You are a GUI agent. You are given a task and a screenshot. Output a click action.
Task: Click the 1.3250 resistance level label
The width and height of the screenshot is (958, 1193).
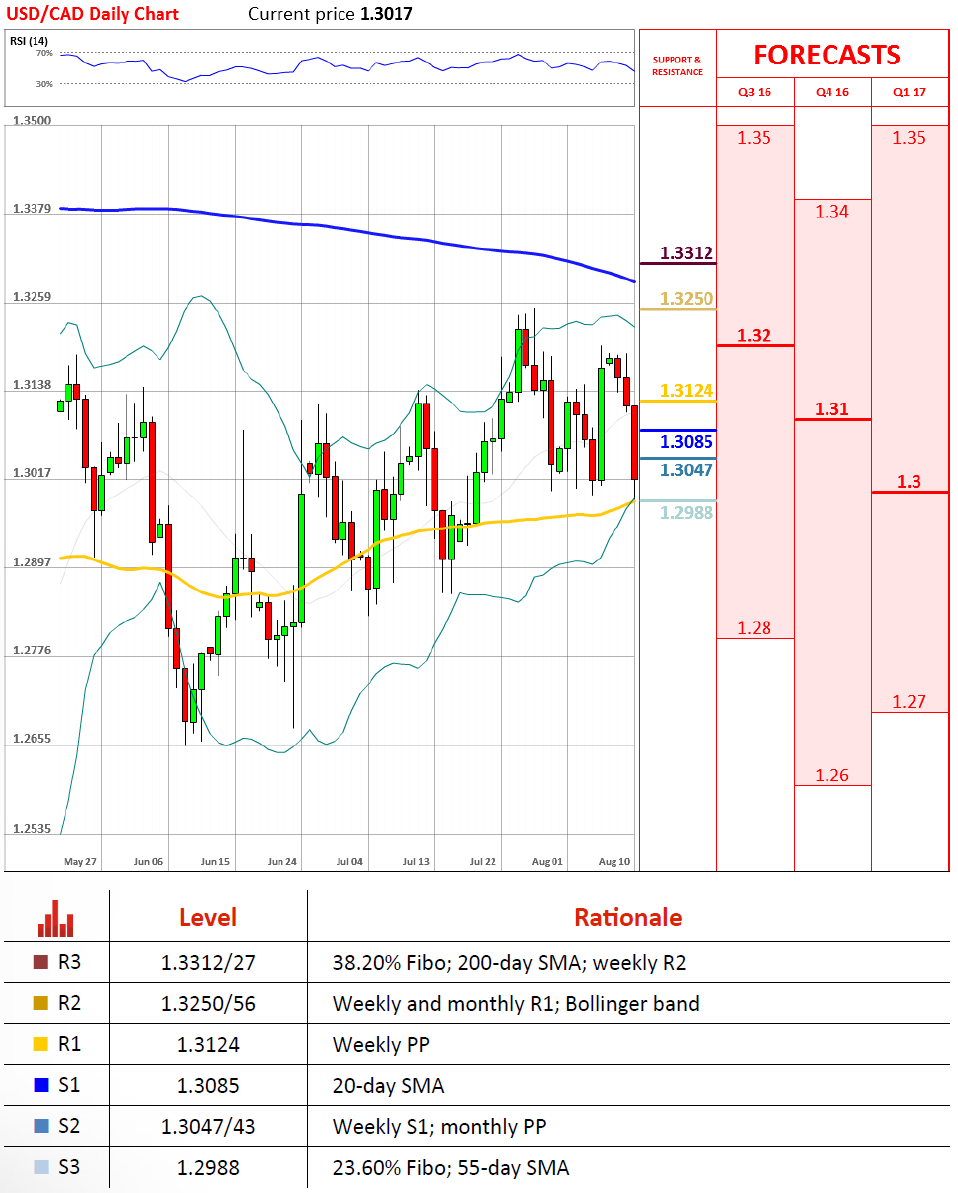pyautogui.click(x=686, y=298)
